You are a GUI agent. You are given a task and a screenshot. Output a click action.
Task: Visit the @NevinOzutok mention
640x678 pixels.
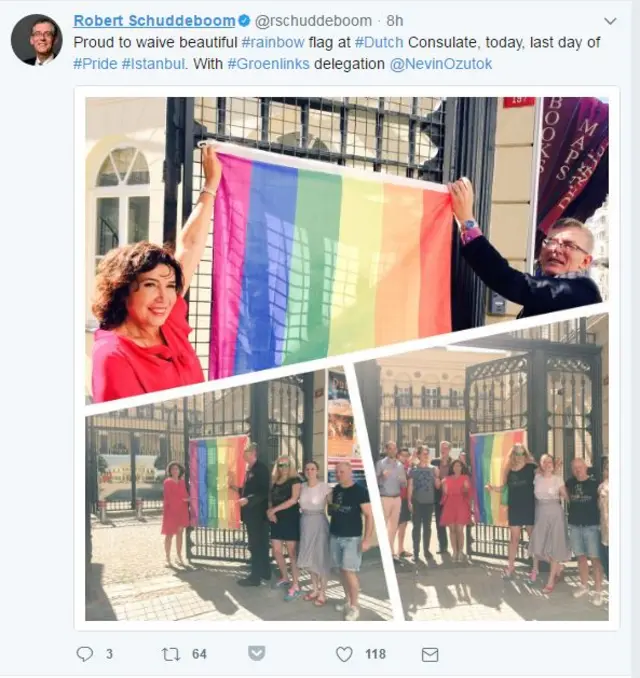441,64
